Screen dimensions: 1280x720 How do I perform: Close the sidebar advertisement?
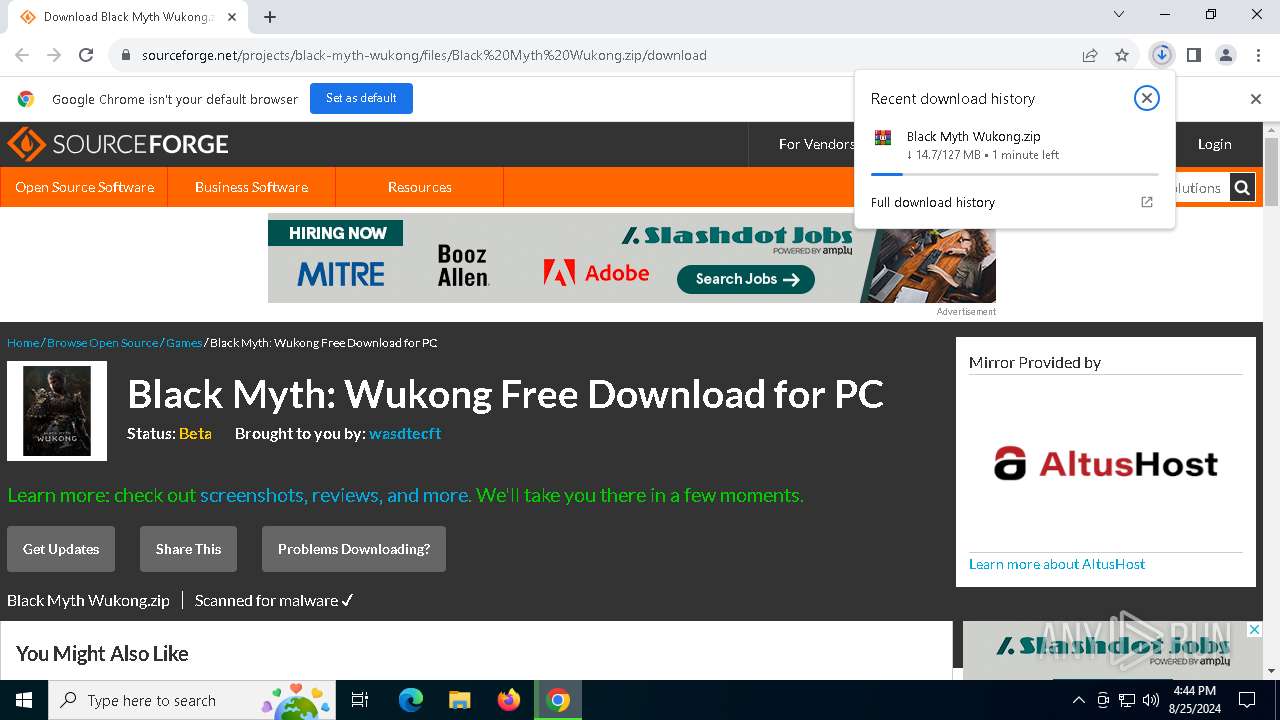(x=1254, y=630)
